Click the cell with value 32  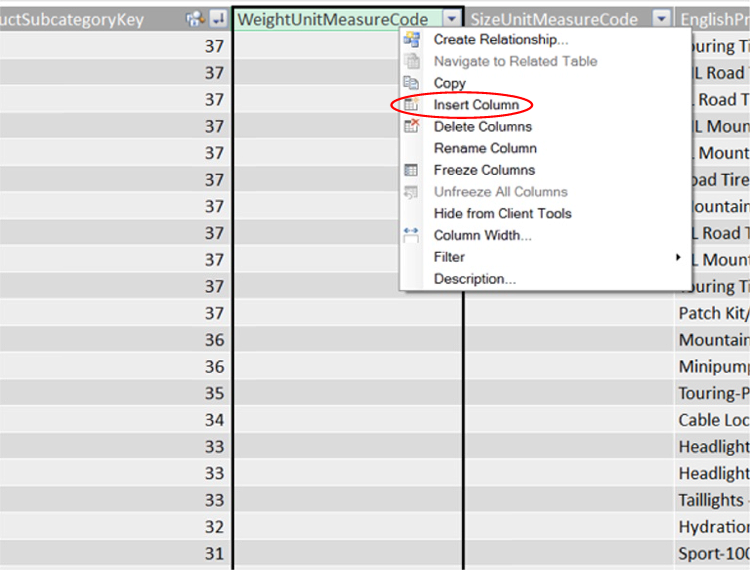point(116,526)
